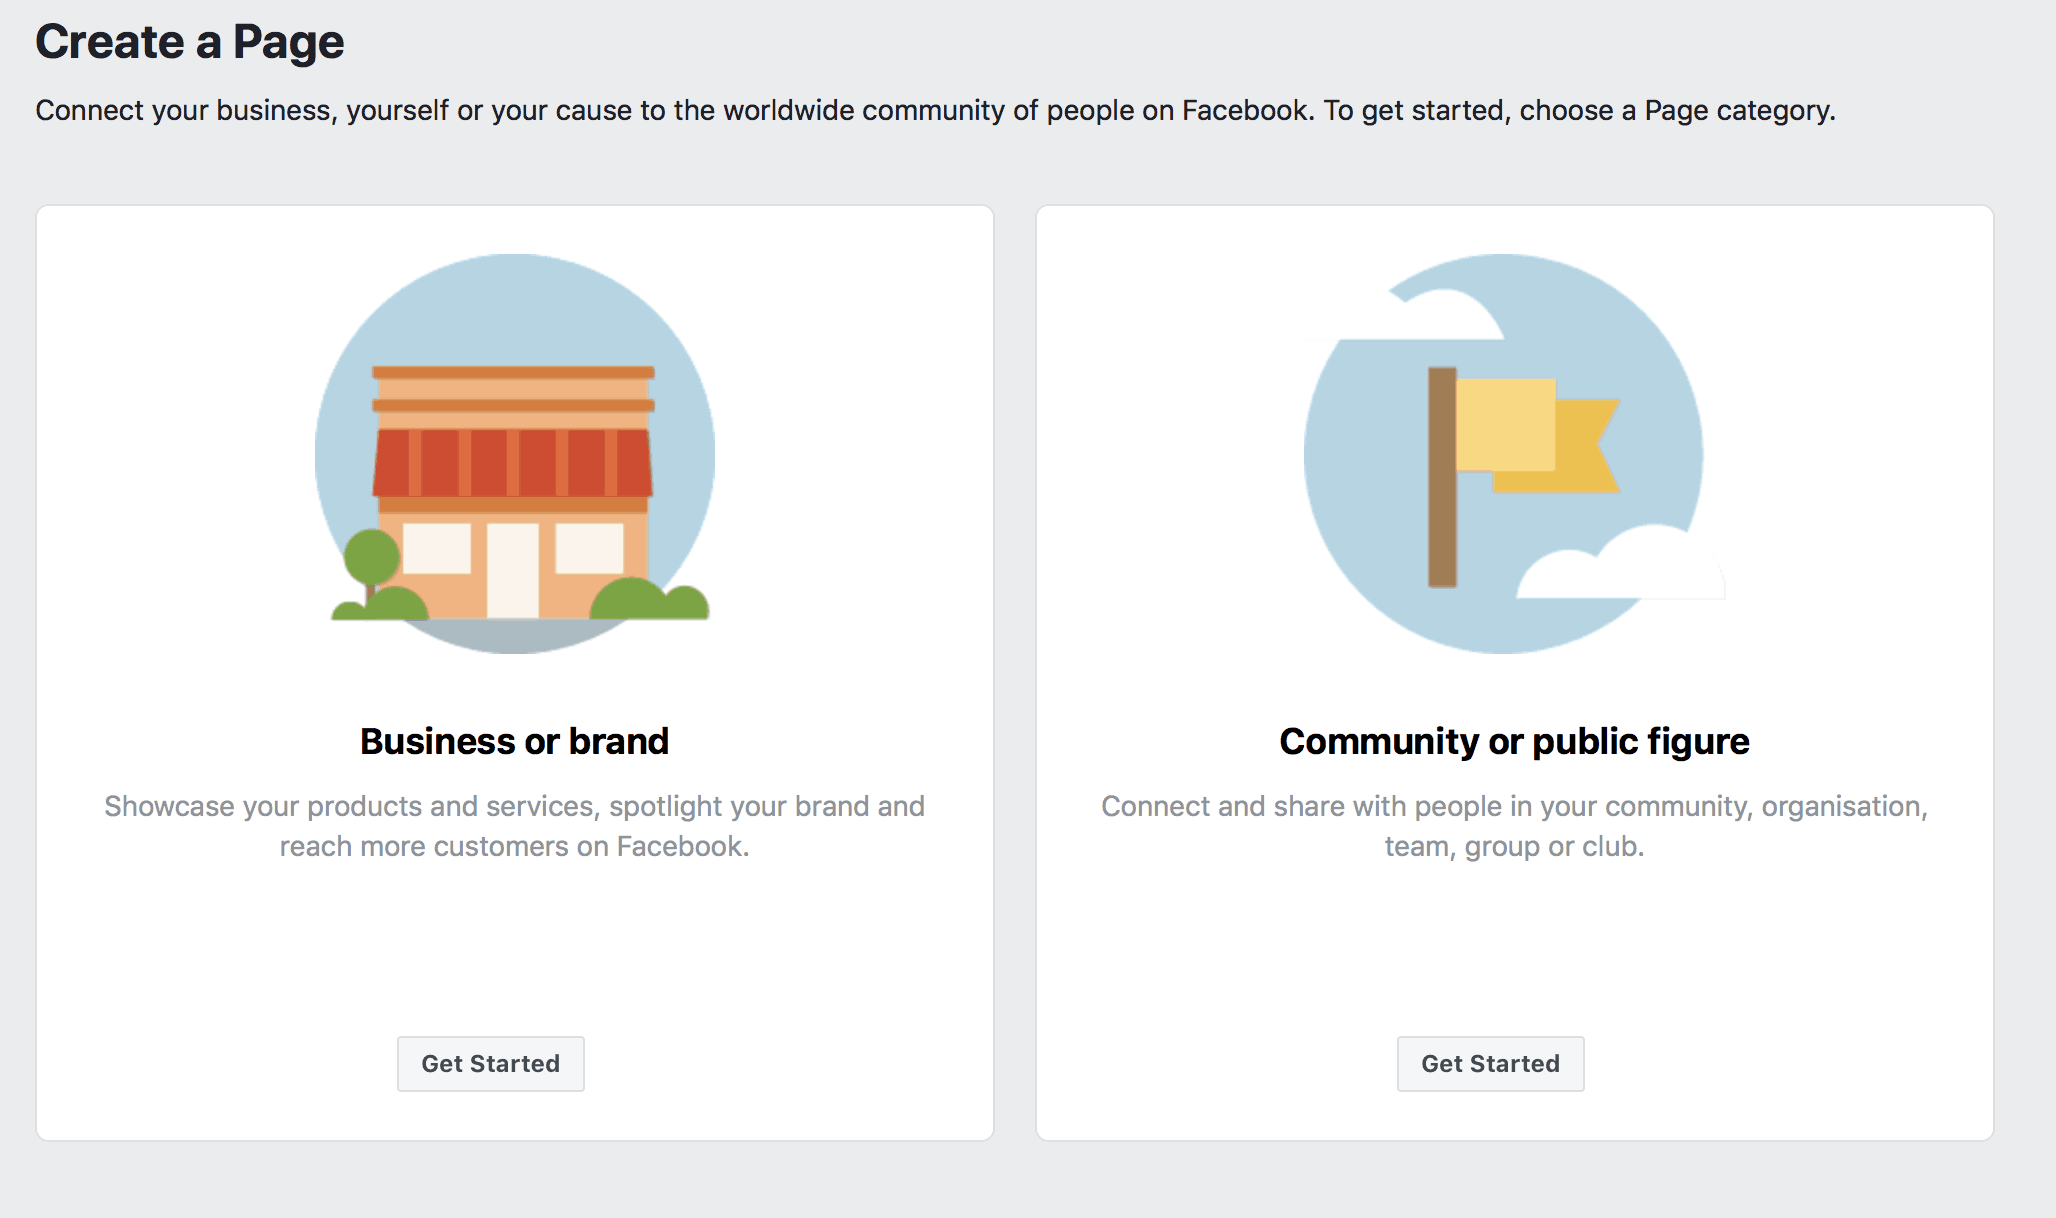Viewport: 2056px width, 1218px height.
Task: Click the brown flagpole in the illustration
Action: coord(1442,477)
